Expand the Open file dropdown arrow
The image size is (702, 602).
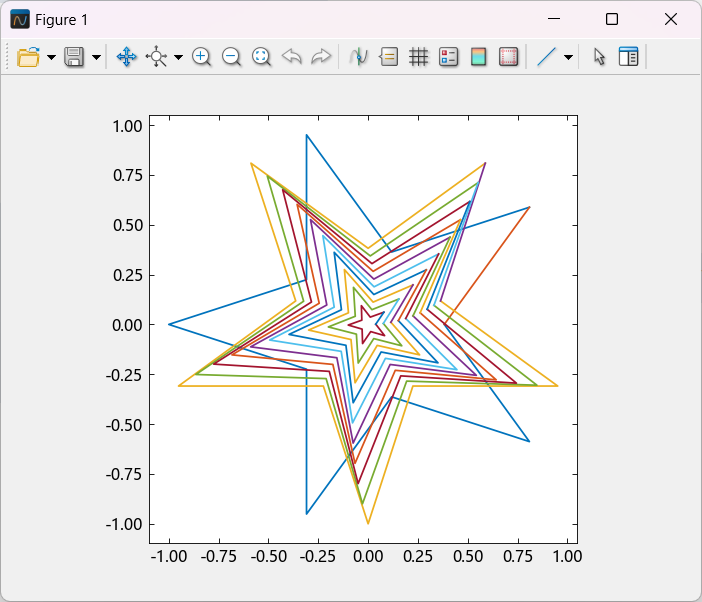click(x=51, y=57)
